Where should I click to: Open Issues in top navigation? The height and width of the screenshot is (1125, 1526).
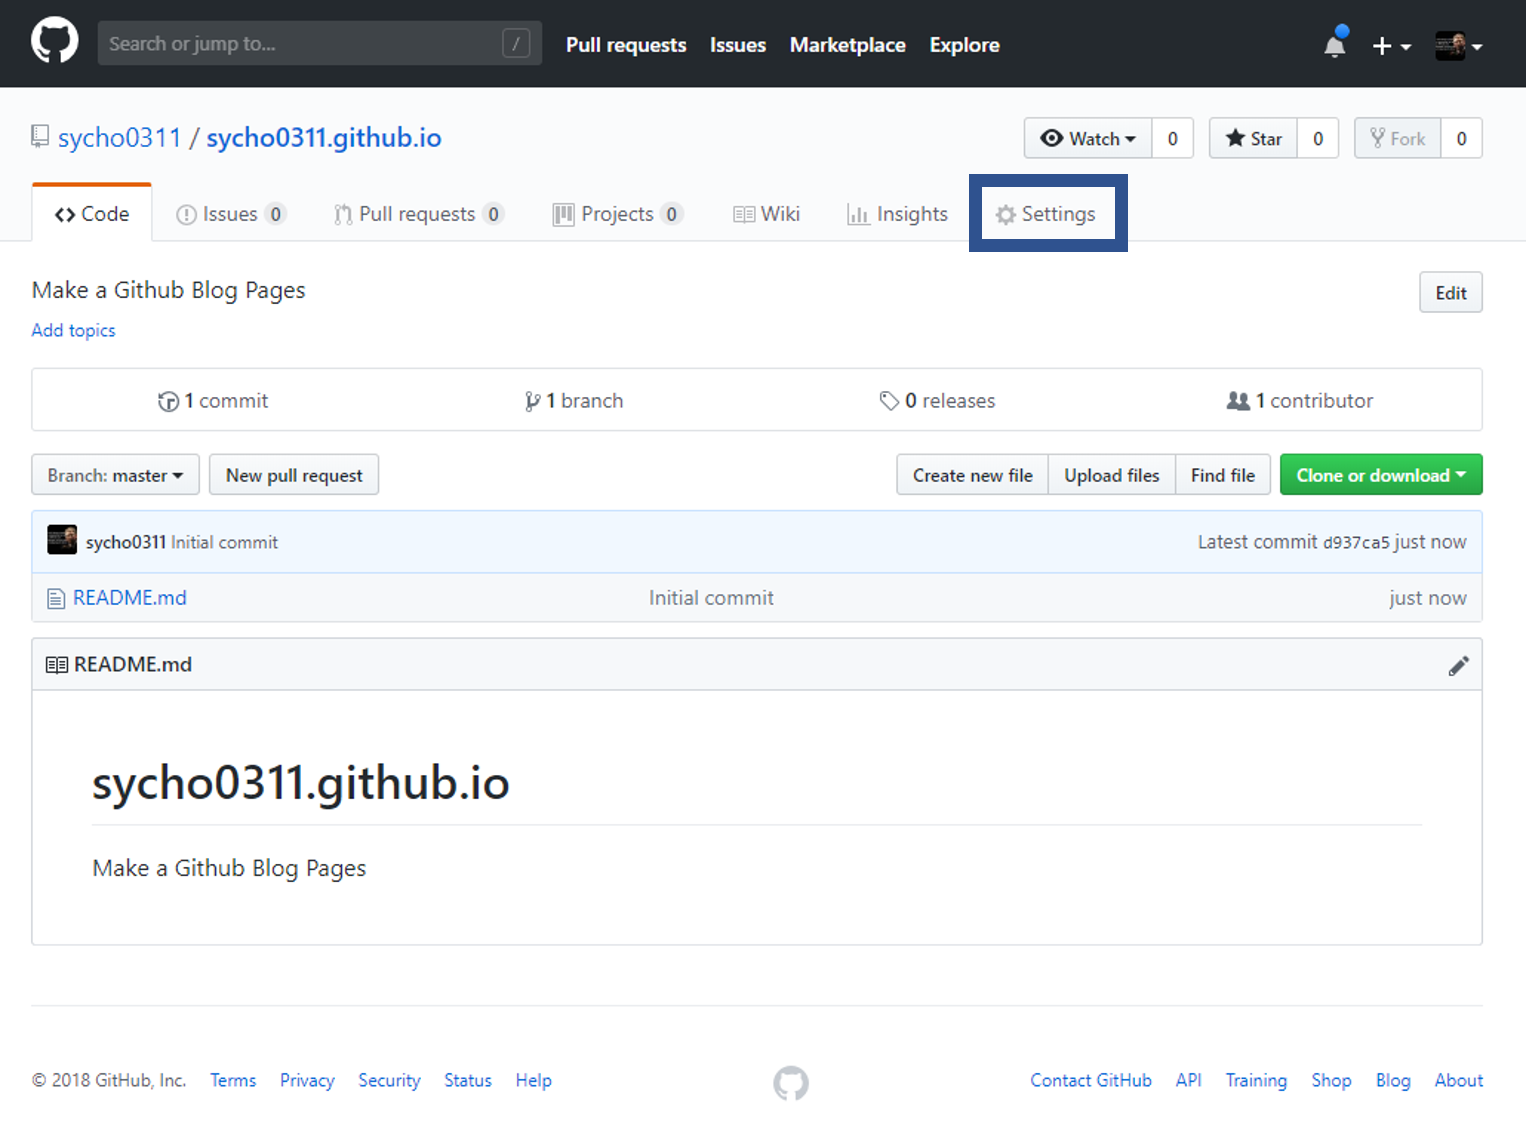click(738, 45)
